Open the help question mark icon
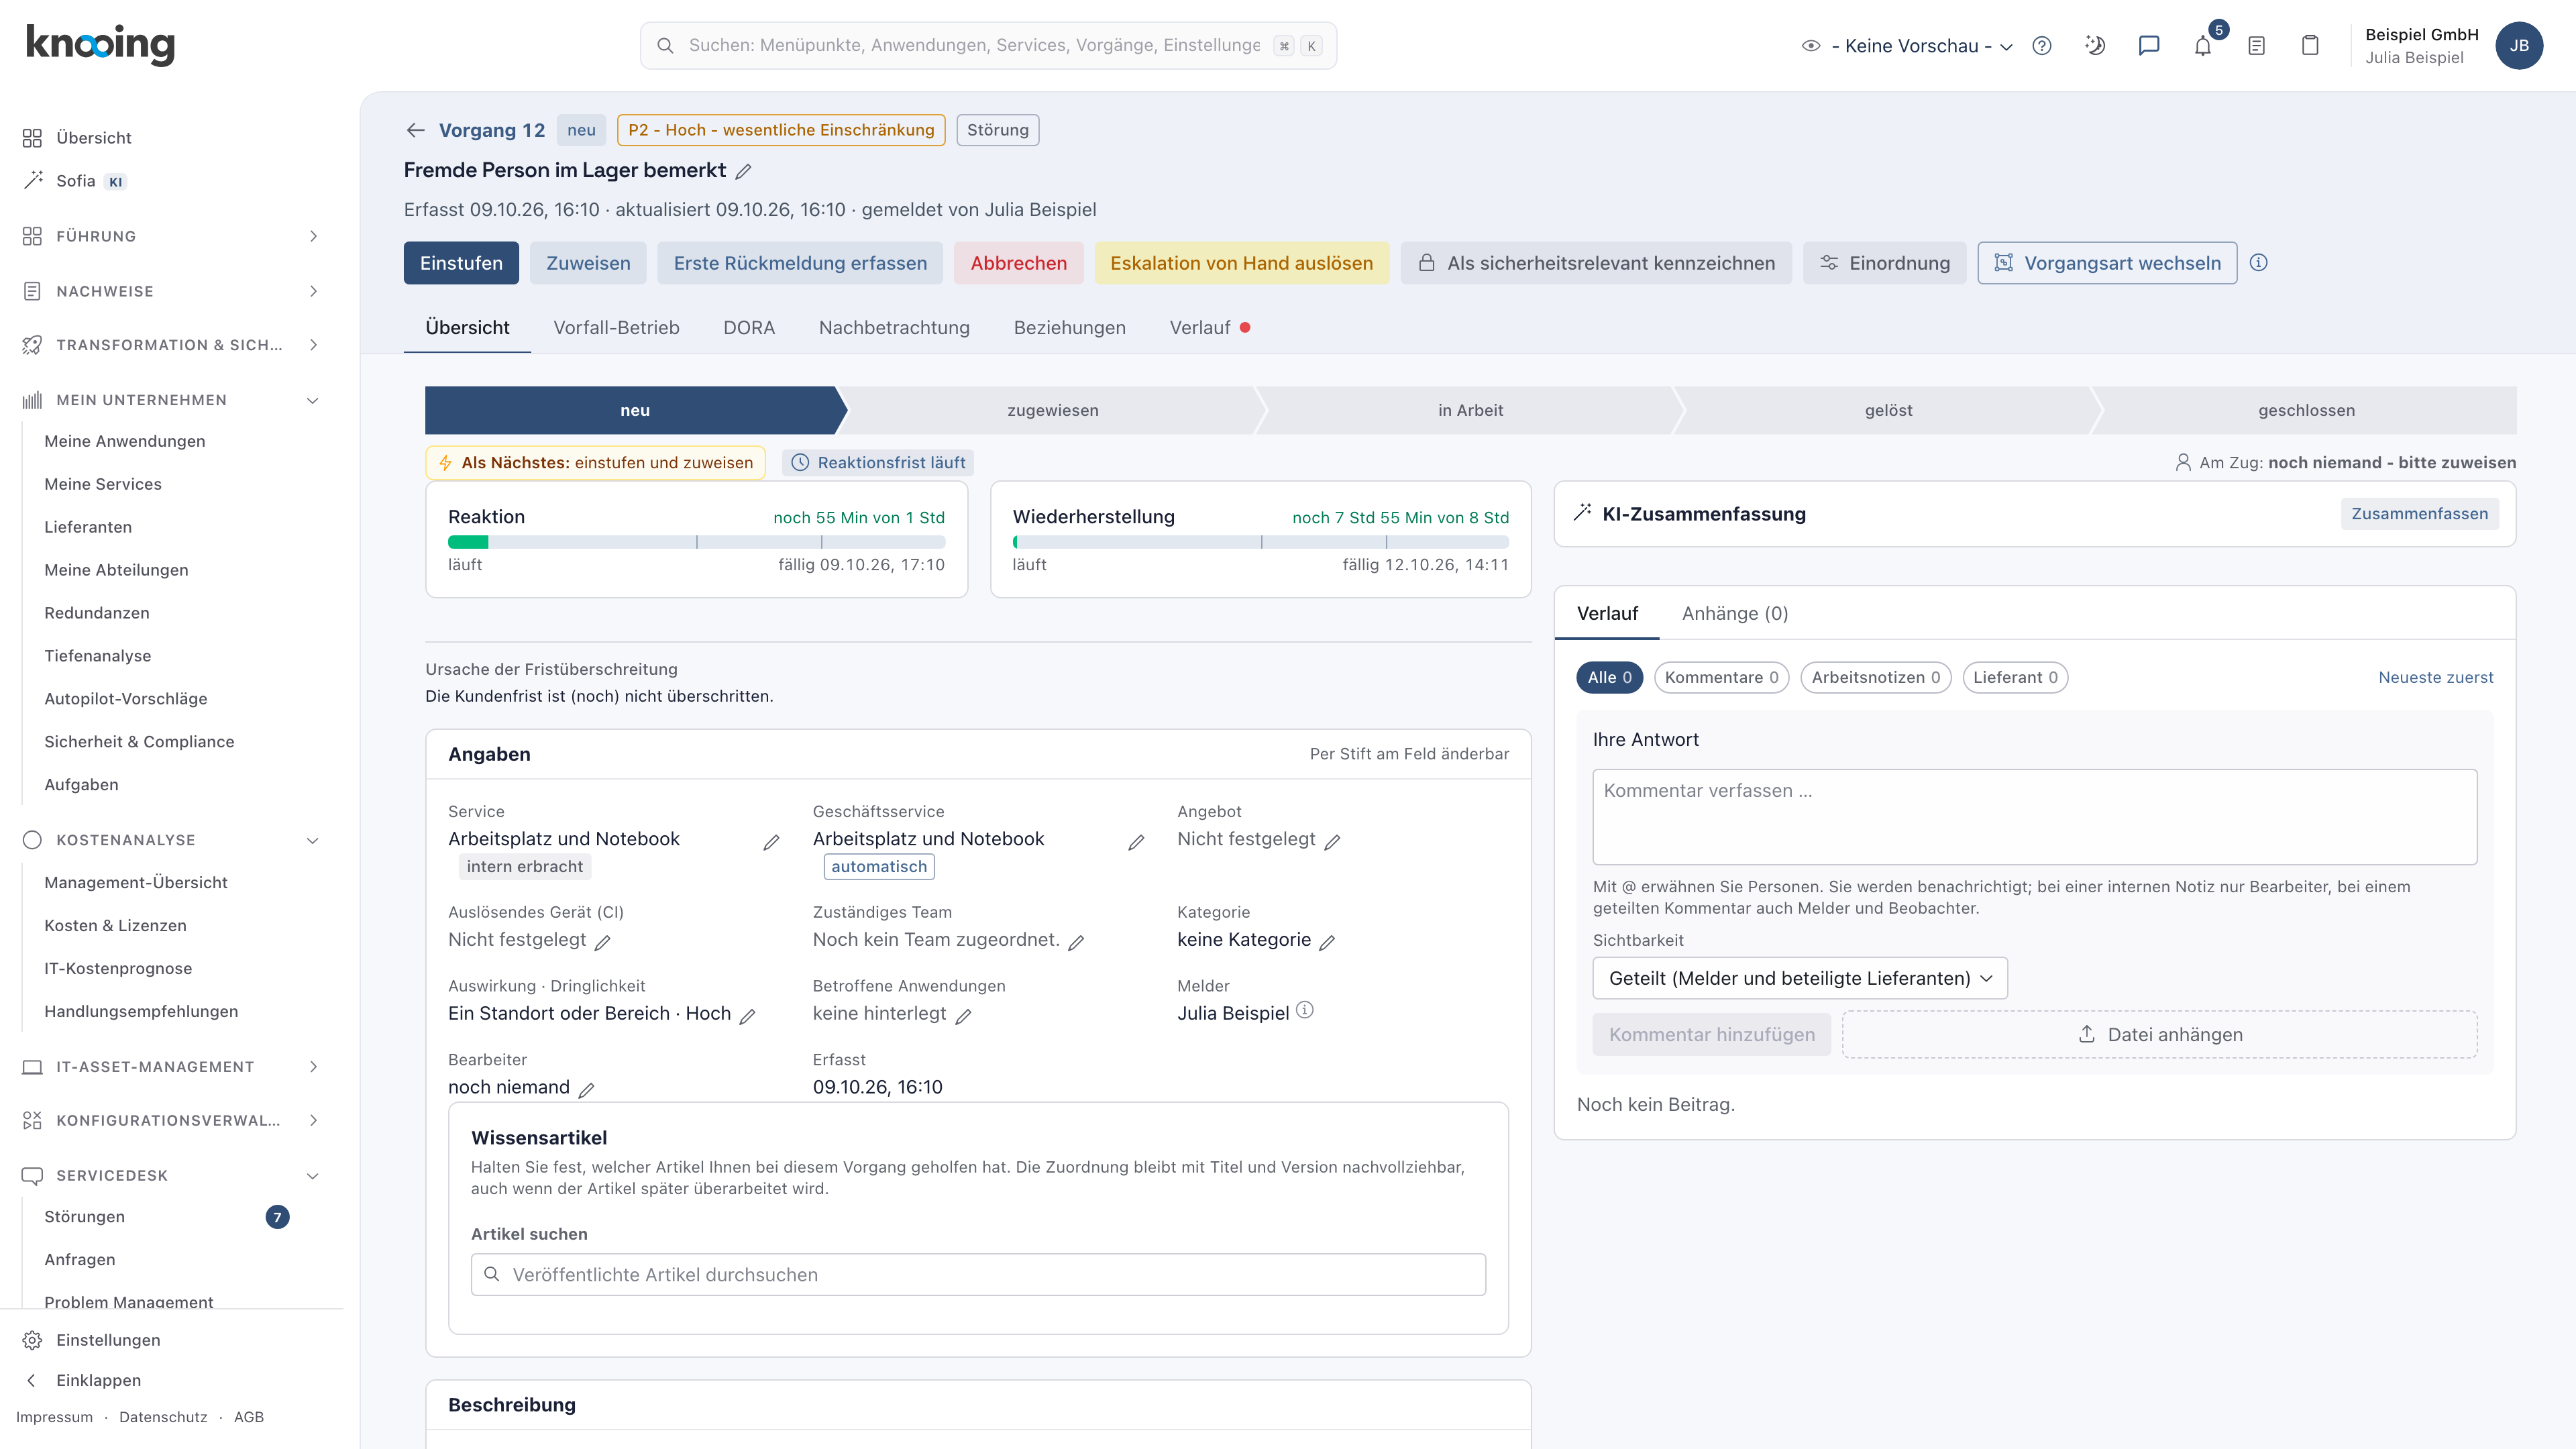Viewport: 2576px width, 1449px height. (x=2042, y=45)
